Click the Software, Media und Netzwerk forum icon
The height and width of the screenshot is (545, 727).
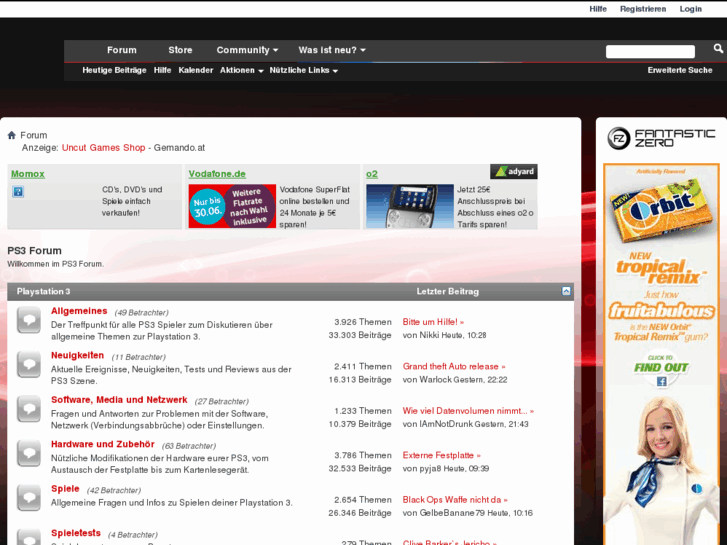pyautogui.click(x=29, y=409)
